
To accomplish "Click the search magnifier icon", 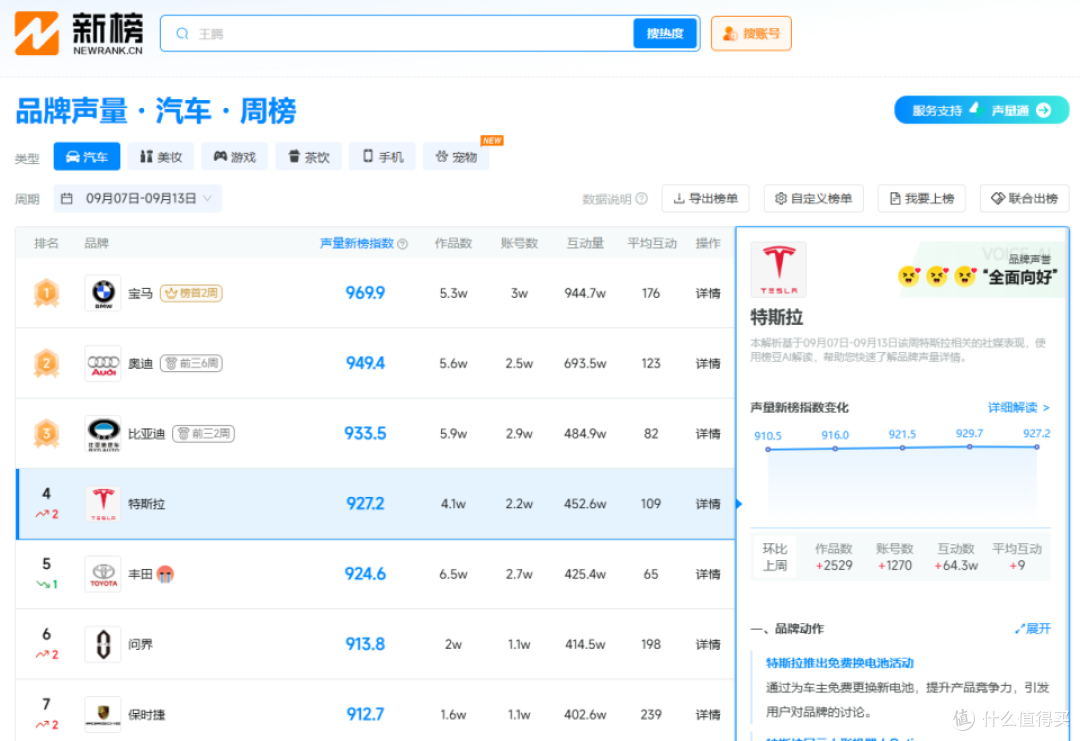I will 183,34.
